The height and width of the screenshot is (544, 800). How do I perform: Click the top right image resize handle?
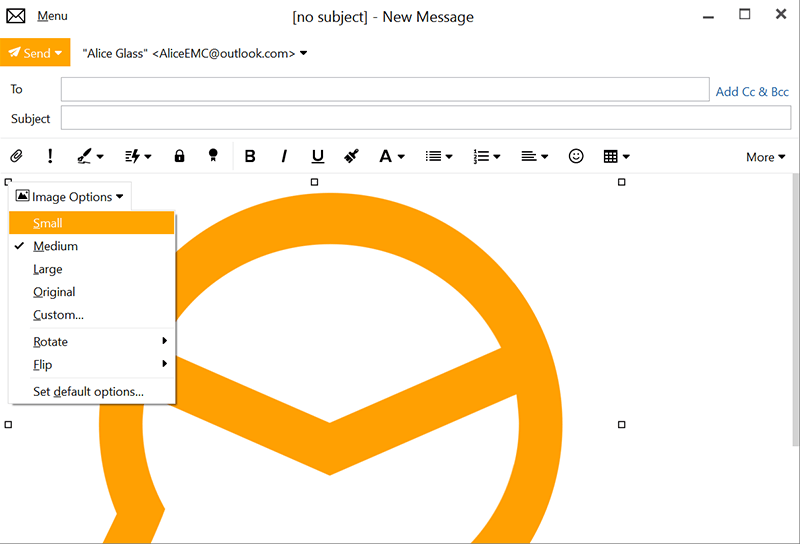(621, 182)
